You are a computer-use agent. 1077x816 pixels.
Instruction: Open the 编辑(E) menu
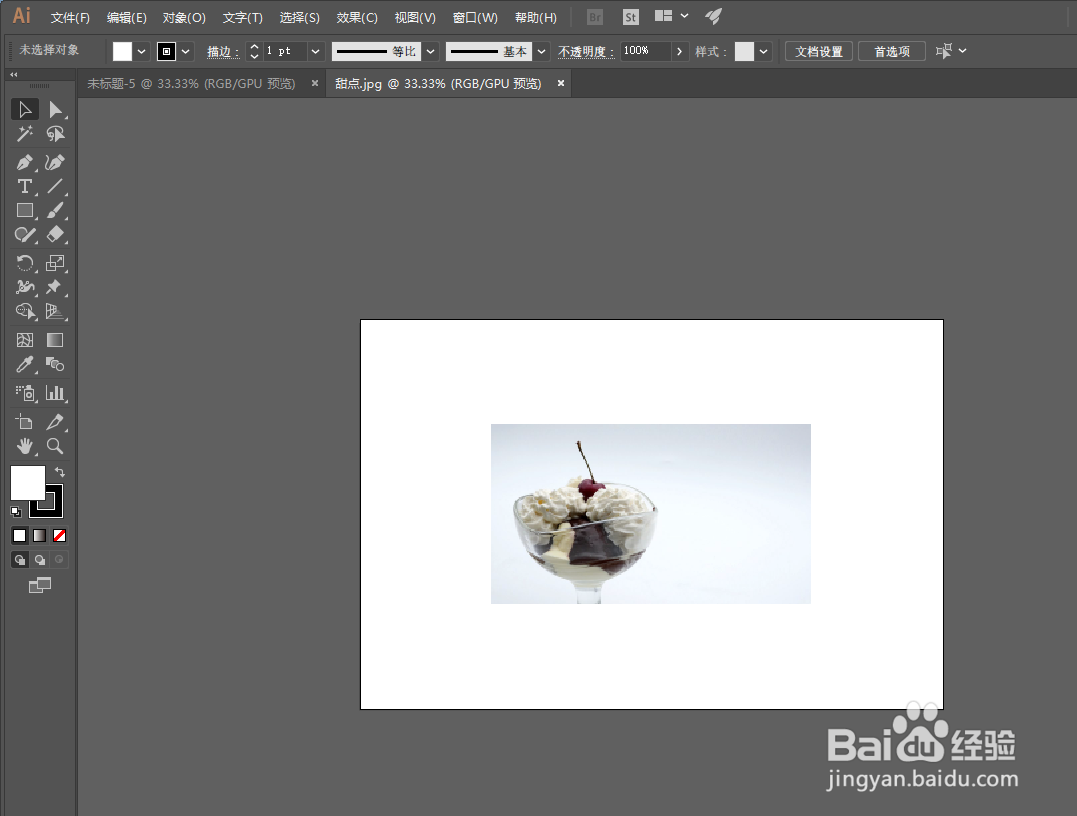coord(126,18)
